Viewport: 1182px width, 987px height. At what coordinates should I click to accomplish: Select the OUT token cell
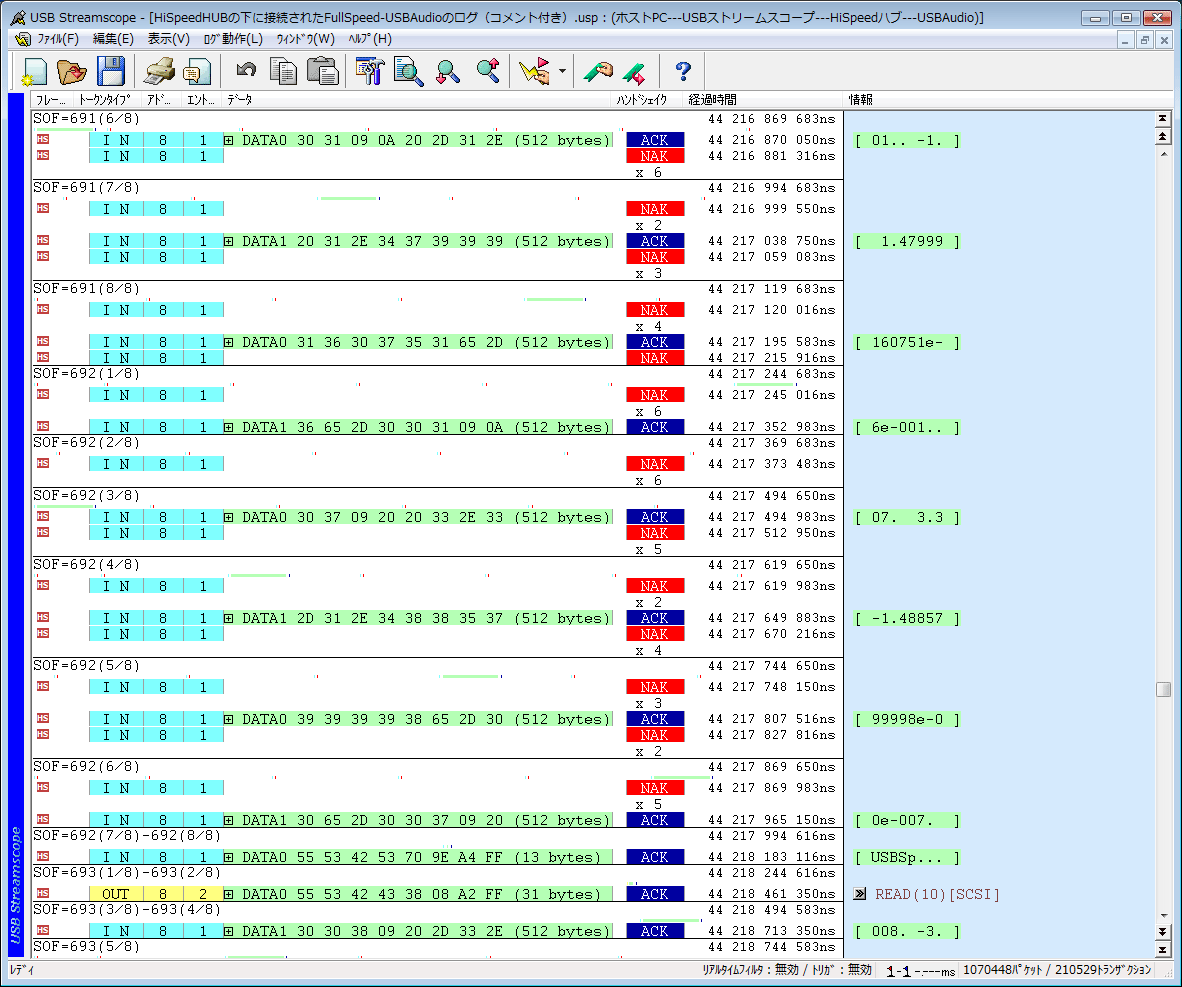[115, 894]
